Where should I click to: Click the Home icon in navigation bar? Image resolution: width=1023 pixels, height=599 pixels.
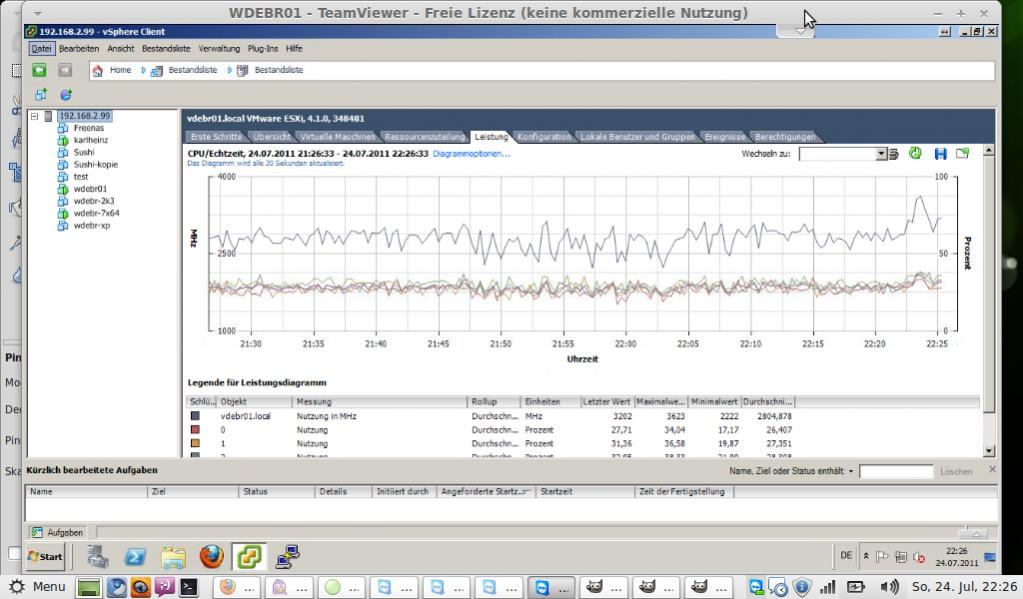(x=98, y=70)
